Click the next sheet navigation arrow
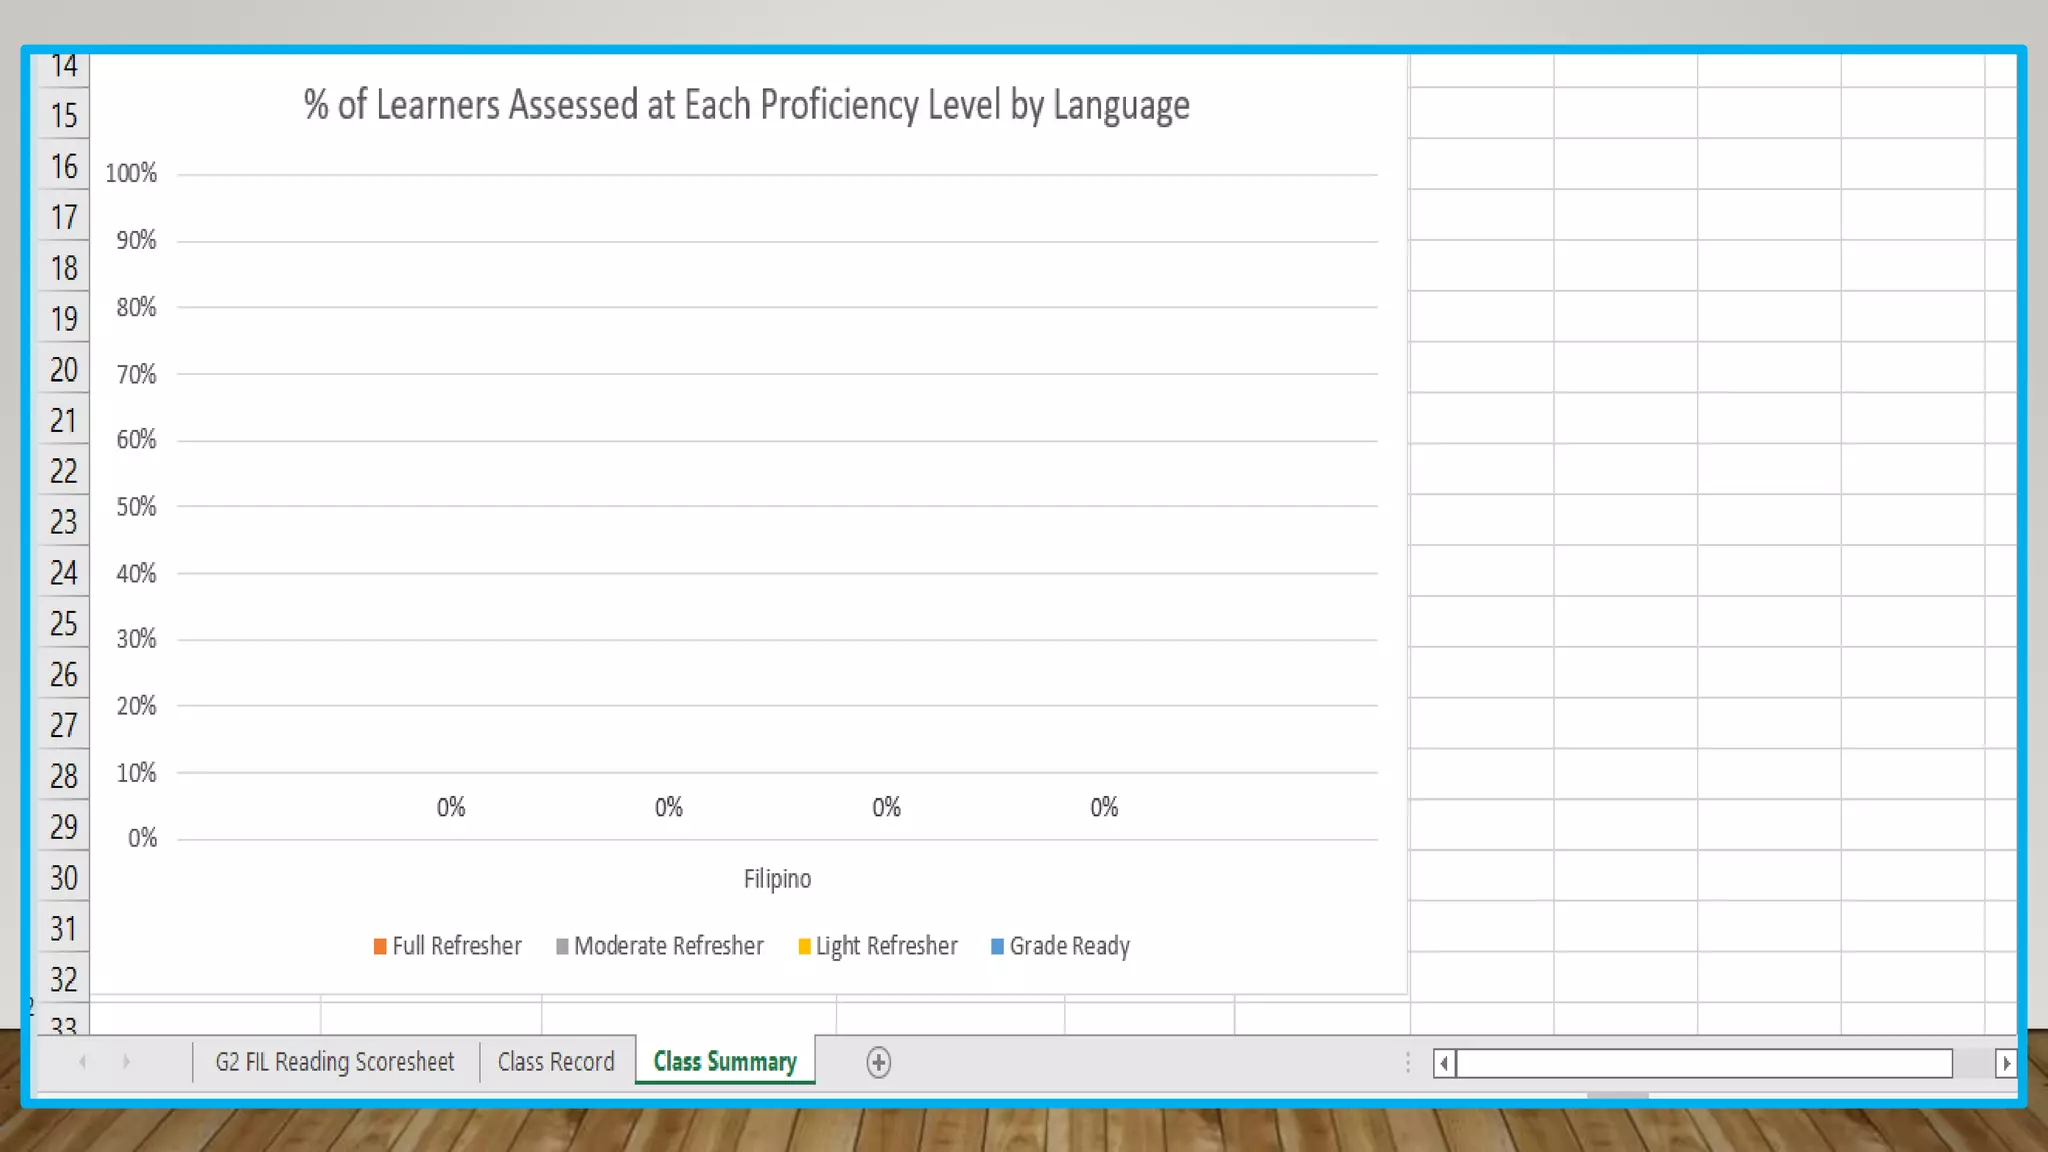 (x=126, y=1062)
